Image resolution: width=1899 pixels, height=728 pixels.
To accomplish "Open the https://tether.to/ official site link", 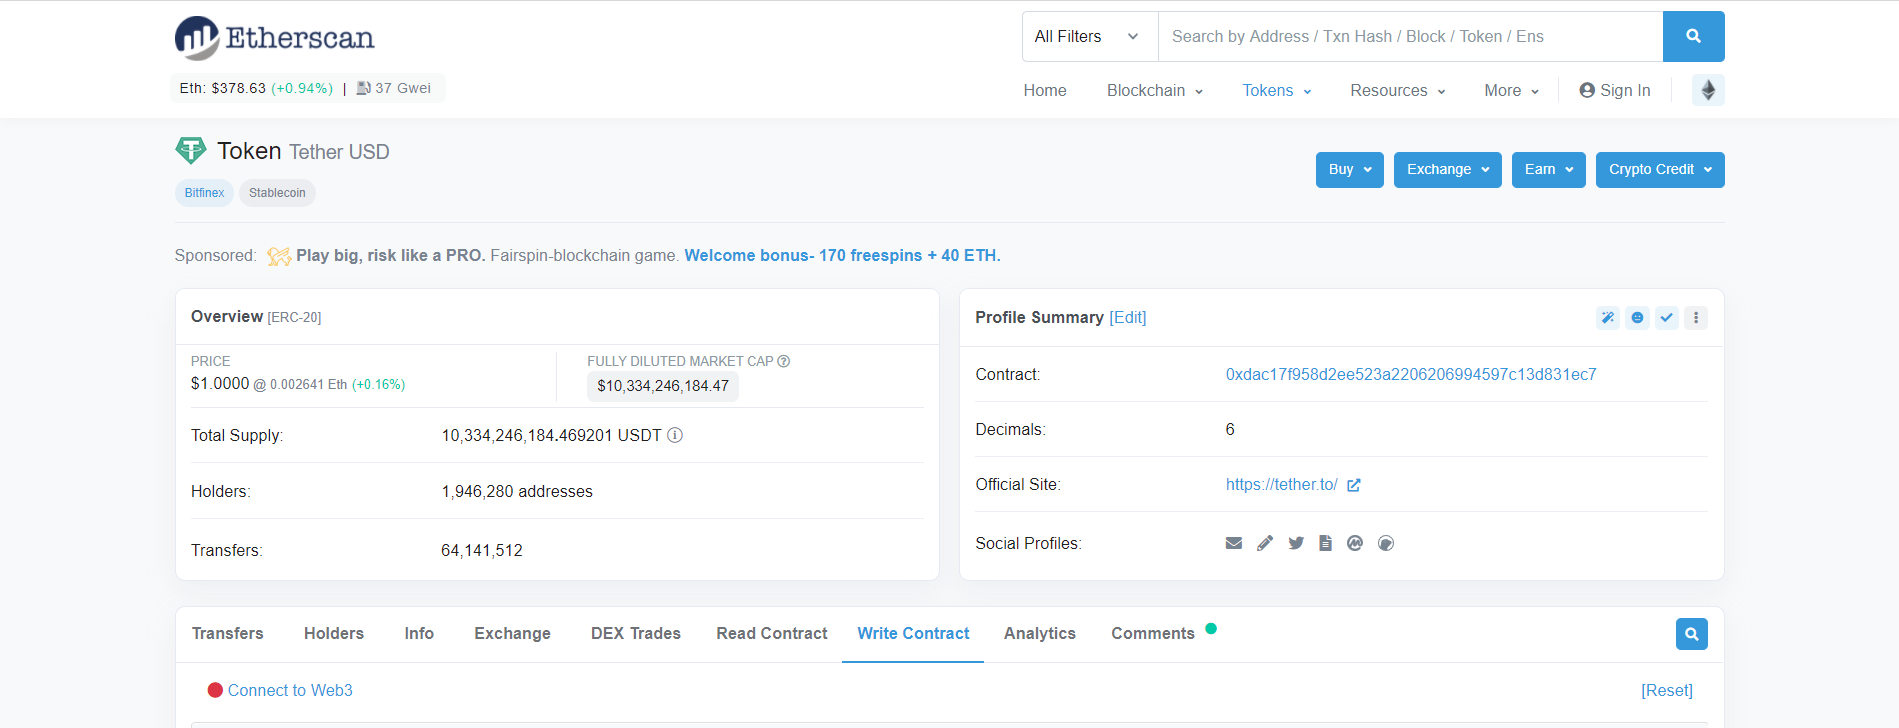I will coord(1282,484).
